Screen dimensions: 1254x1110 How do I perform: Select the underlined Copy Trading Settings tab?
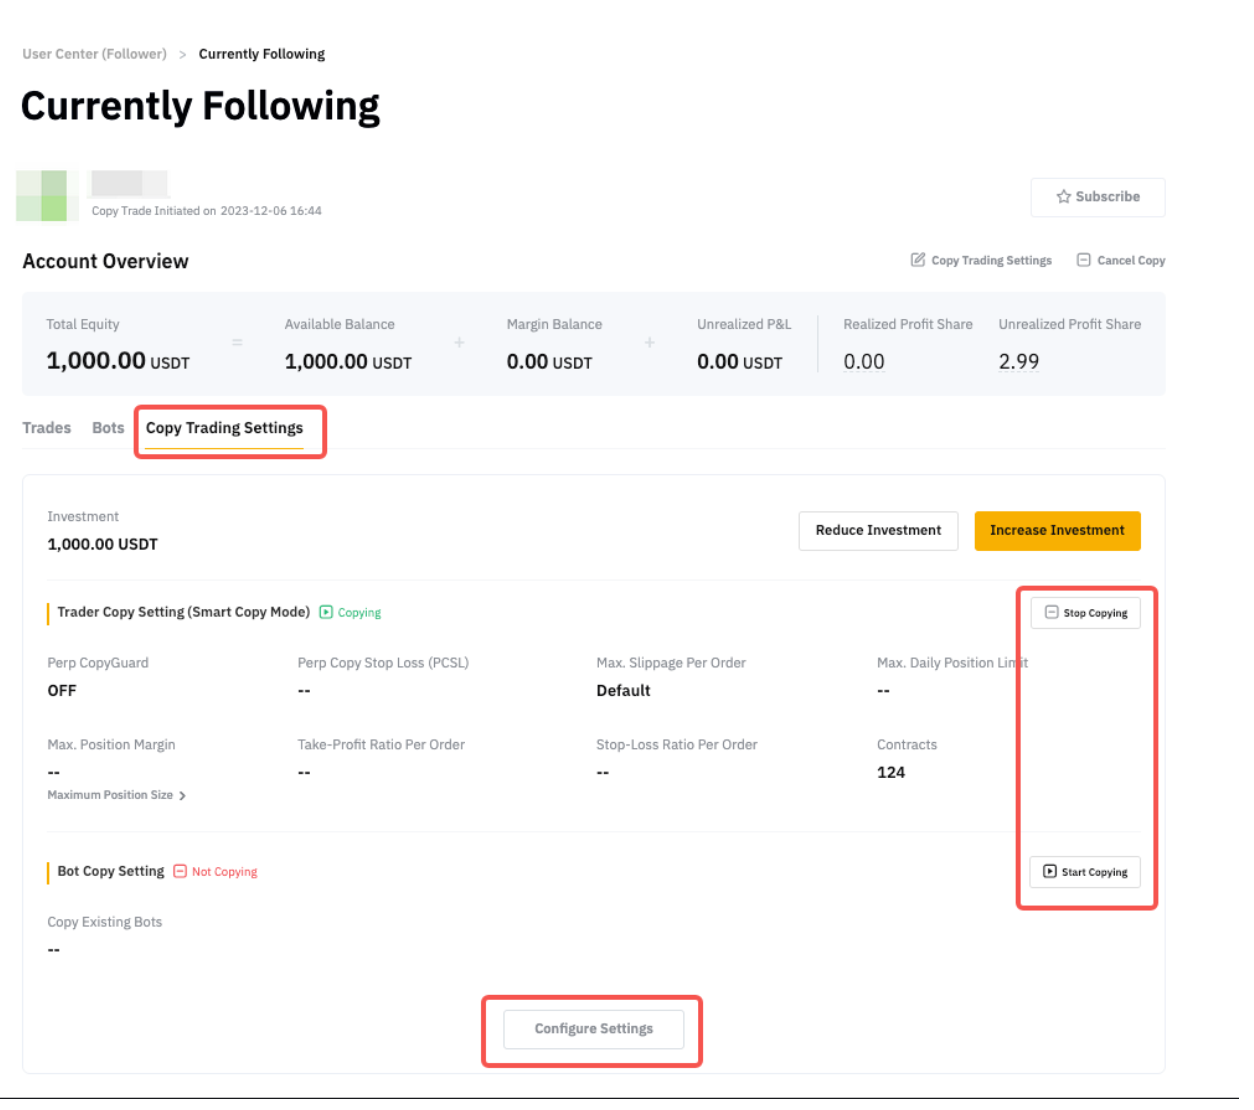(x=224, y=428)
